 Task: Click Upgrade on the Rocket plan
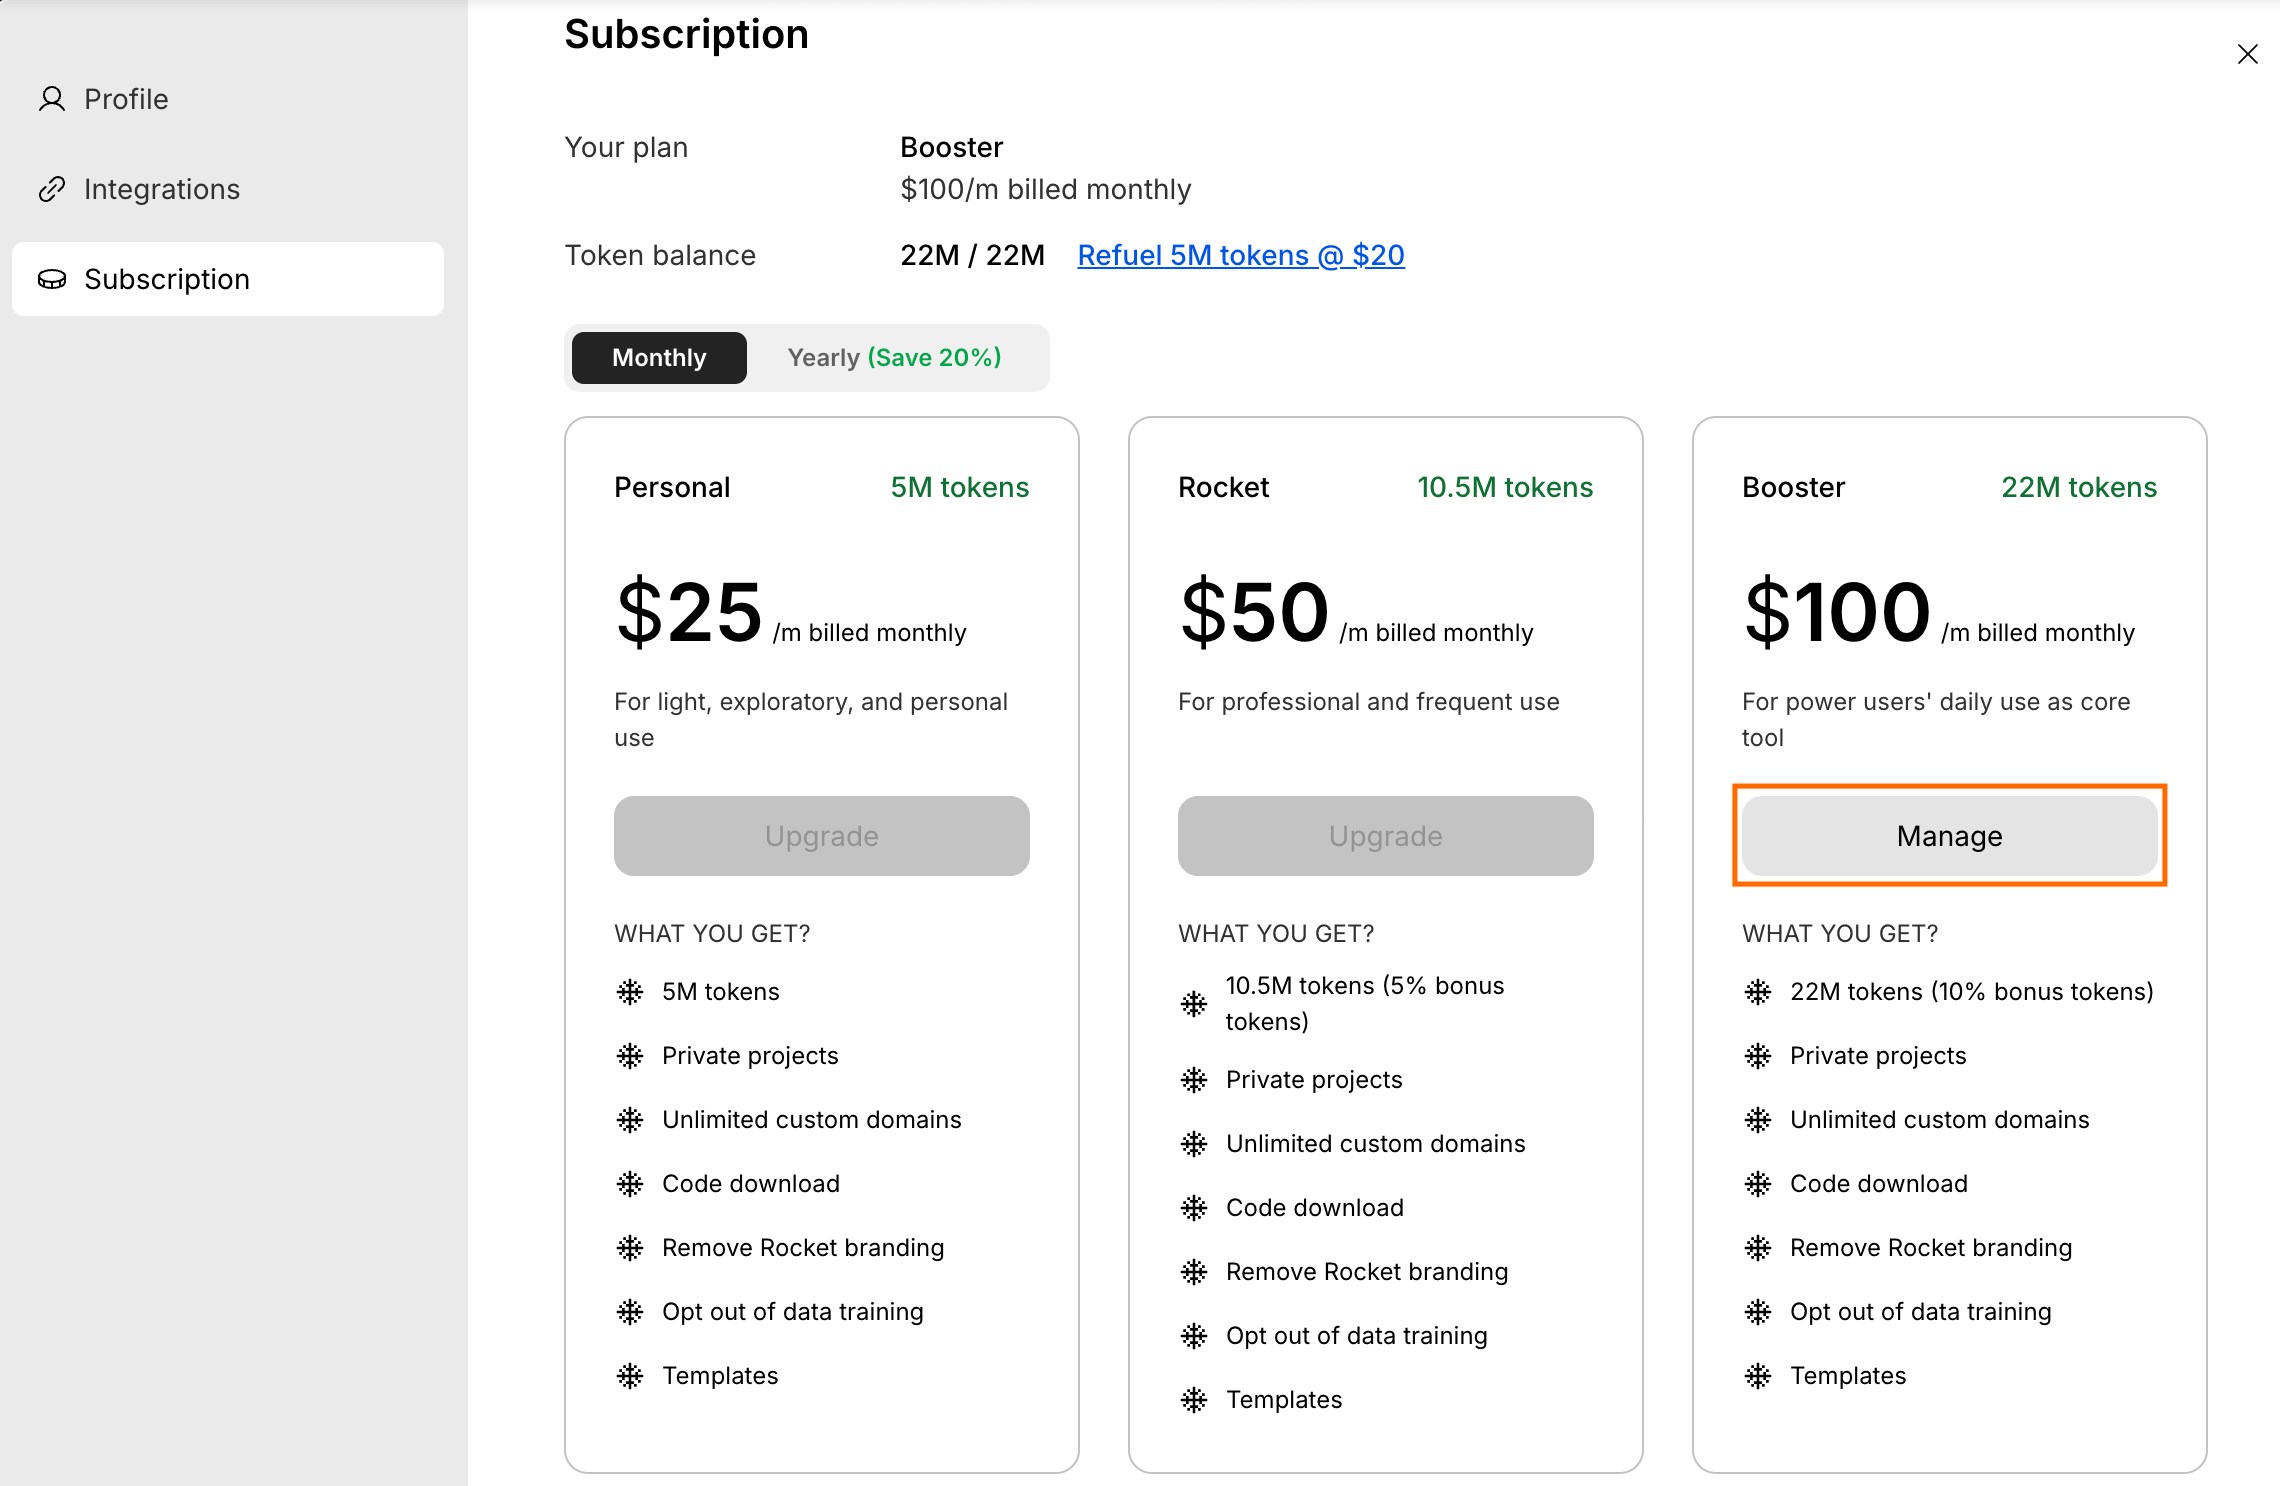pyautogui.click(x=1385, y=836)
